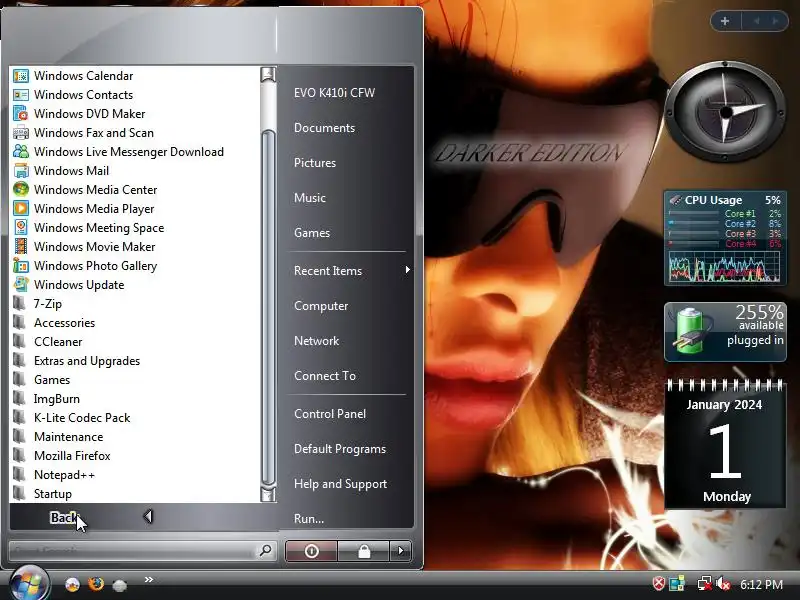
Task: Click the calendar gadget January 2024
Action: tap(725, 443)
